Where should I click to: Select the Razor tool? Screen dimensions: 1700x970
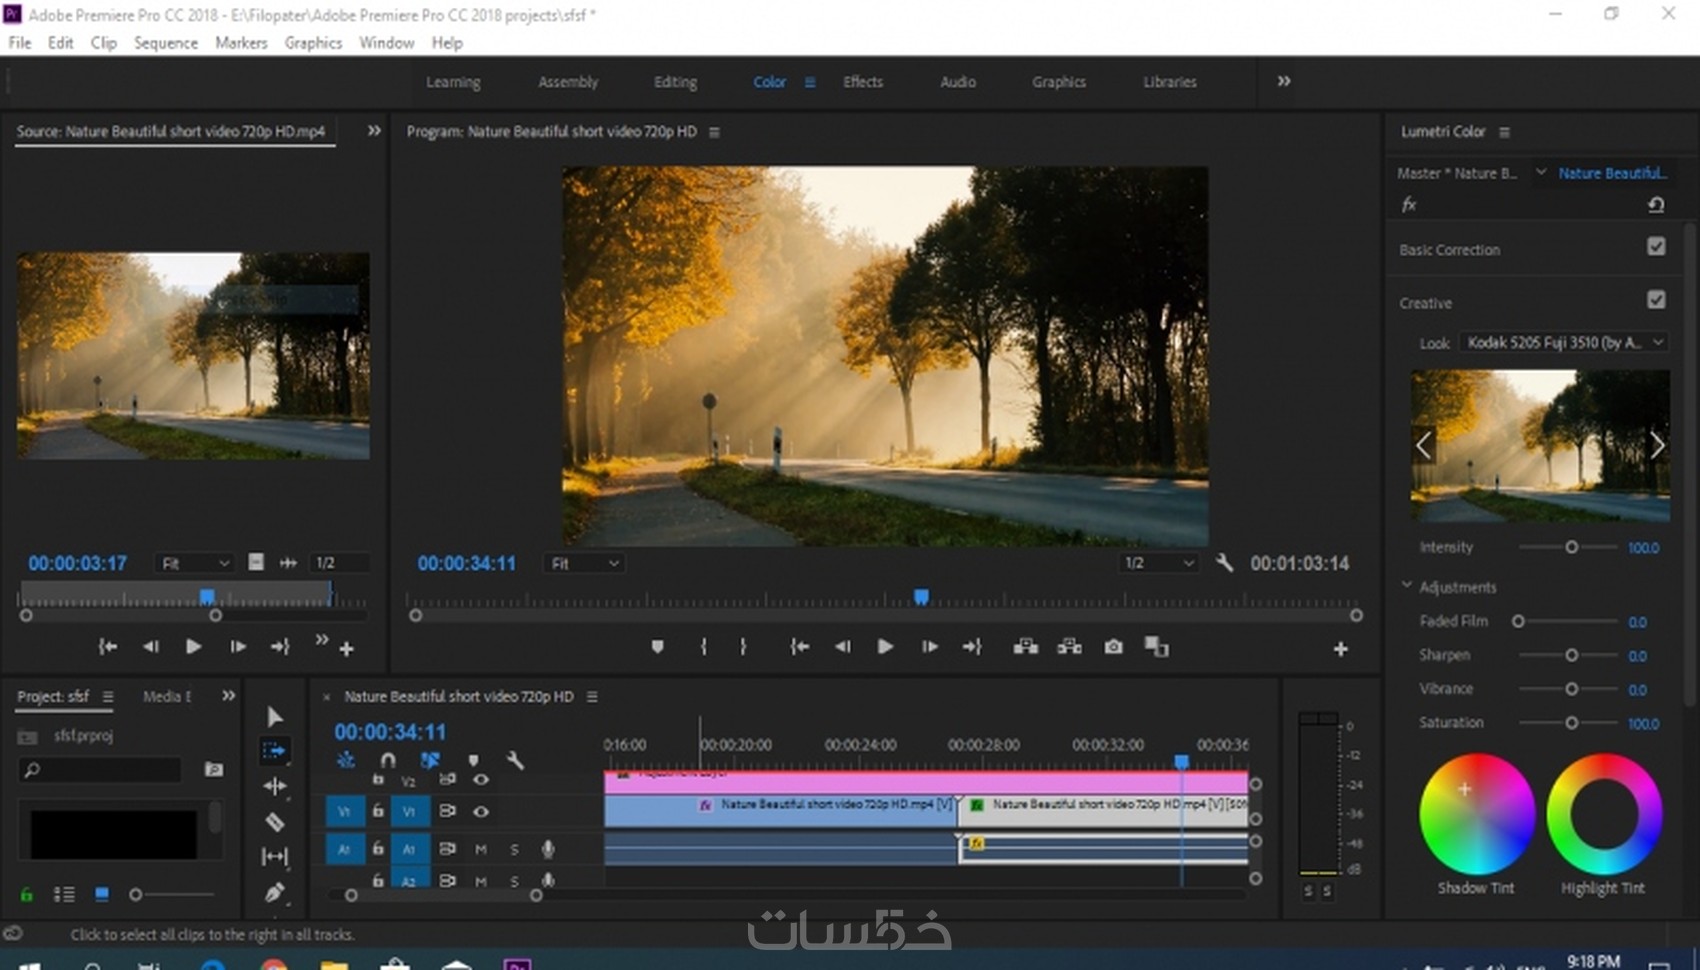click(275, 822)
